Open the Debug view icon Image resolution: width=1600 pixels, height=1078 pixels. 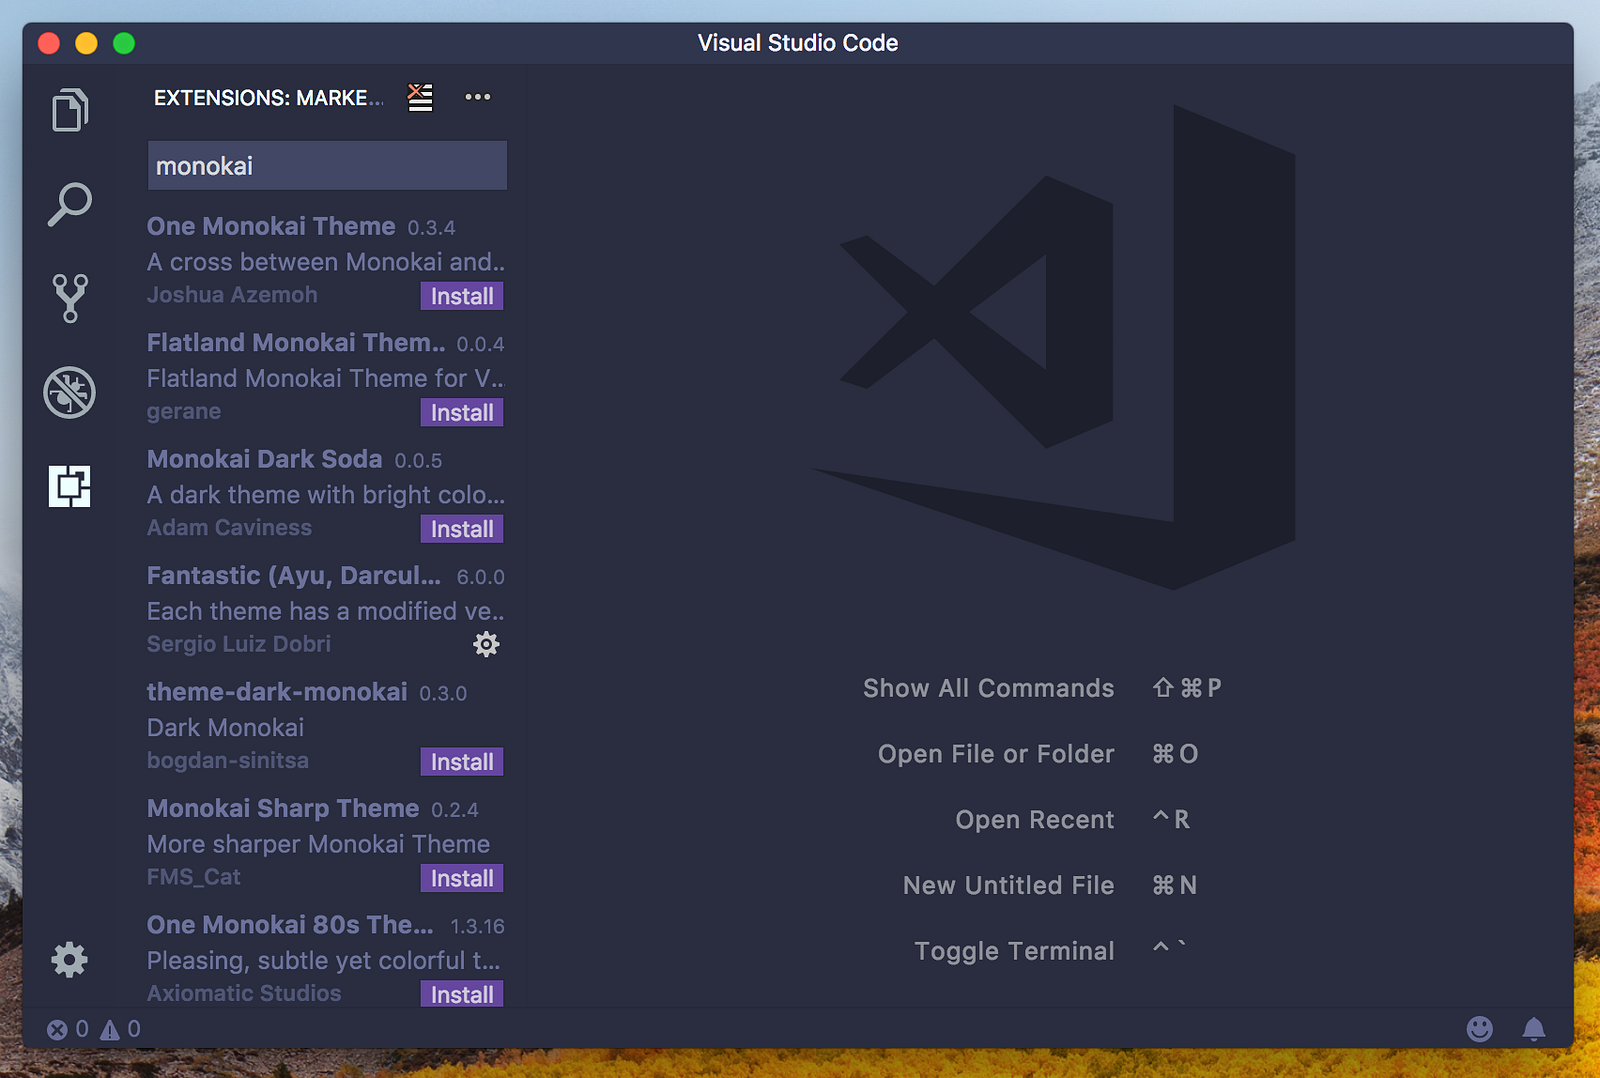point(70,392)
